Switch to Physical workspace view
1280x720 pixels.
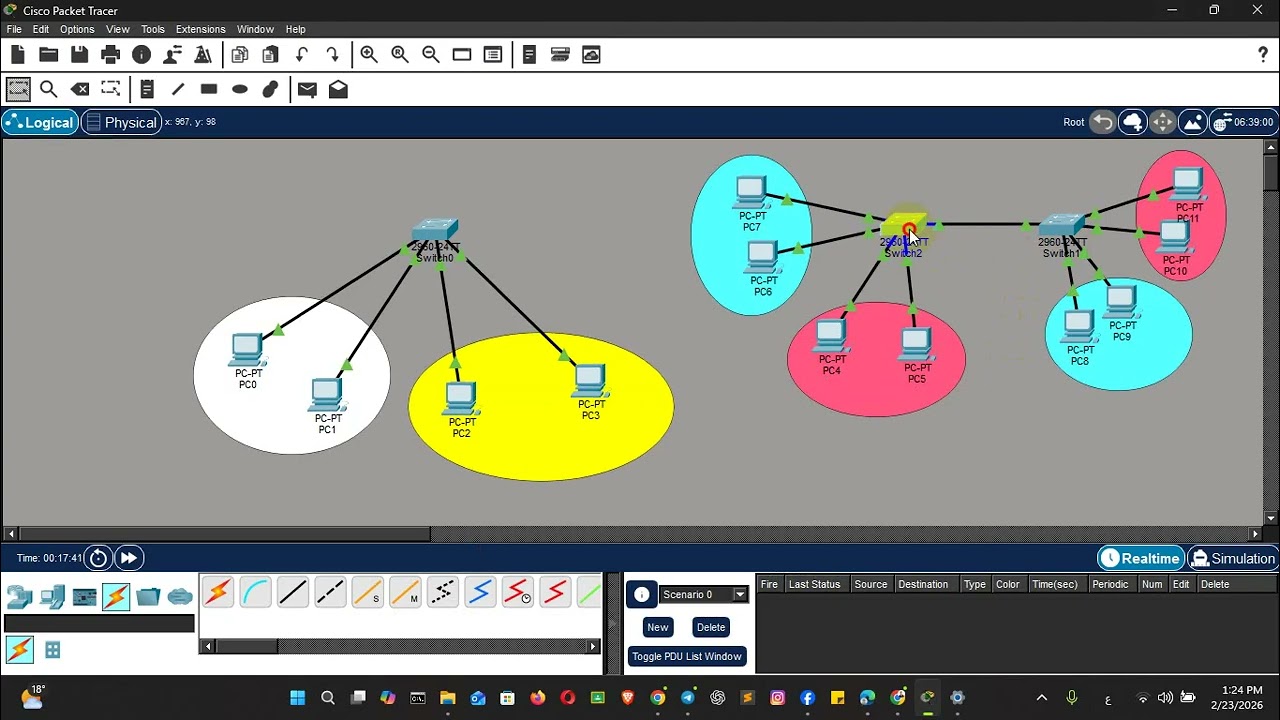click(121, 122)
